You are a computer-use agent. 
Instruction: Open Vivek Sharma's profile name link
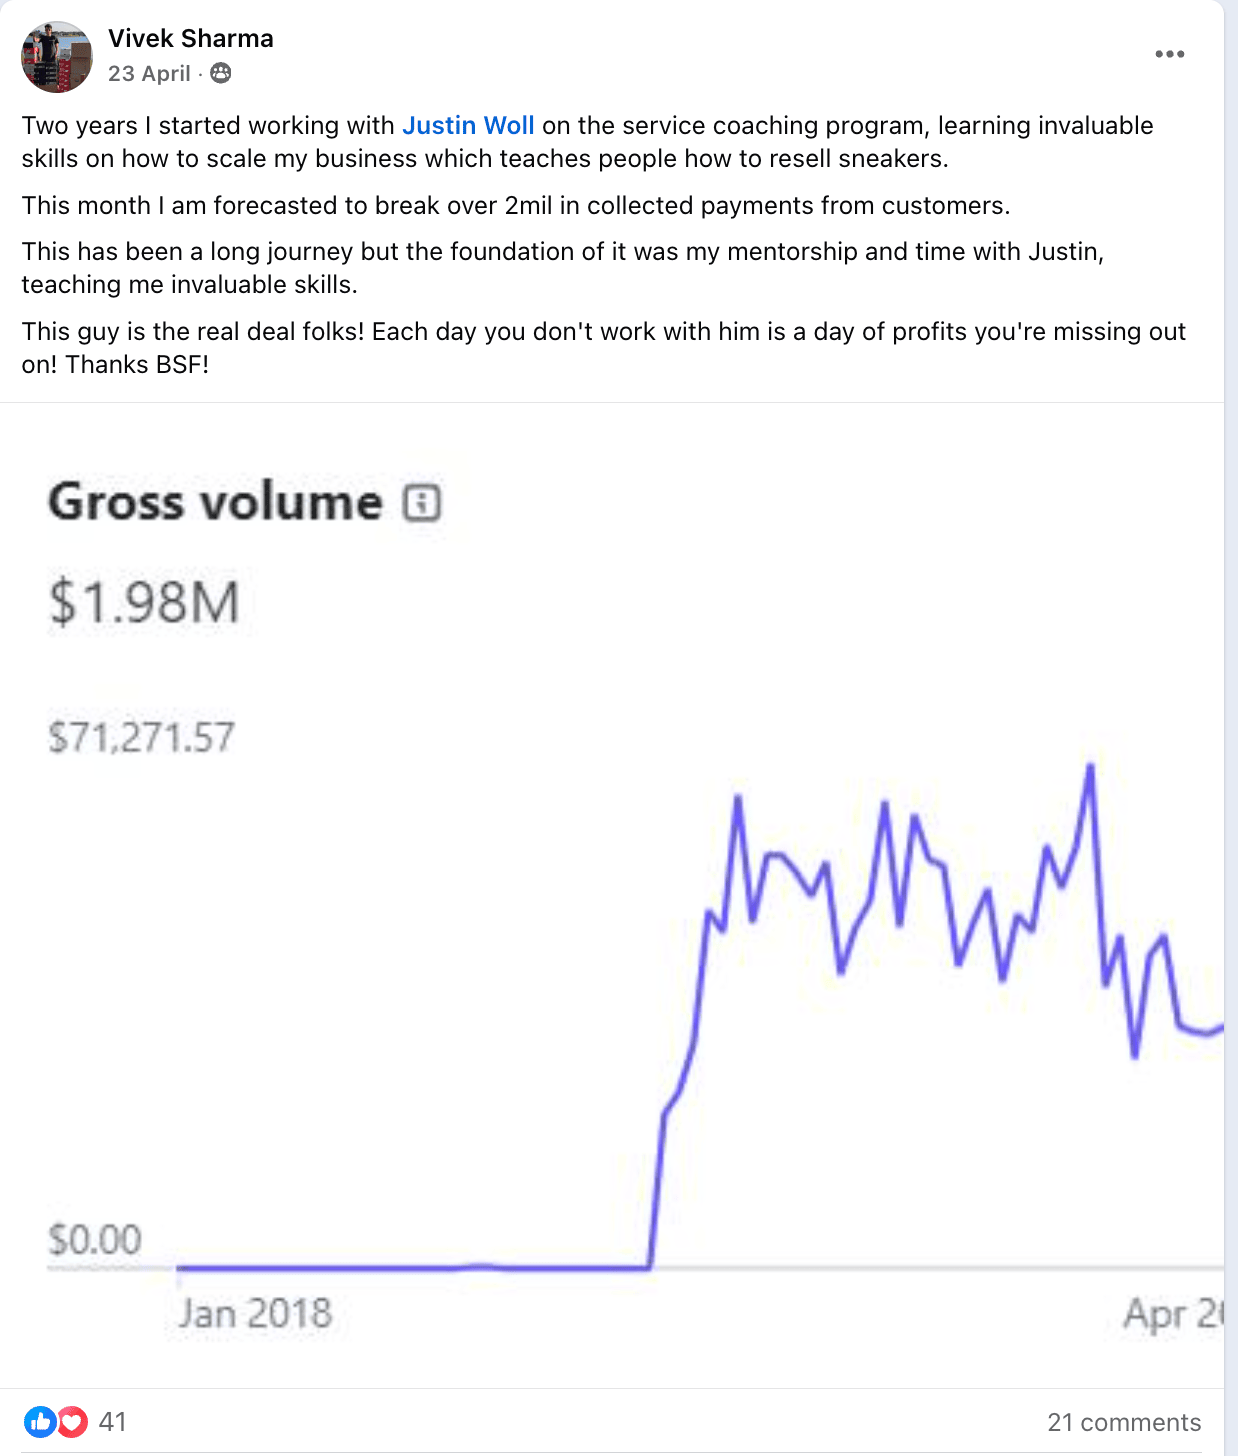(x=190, y=38)
